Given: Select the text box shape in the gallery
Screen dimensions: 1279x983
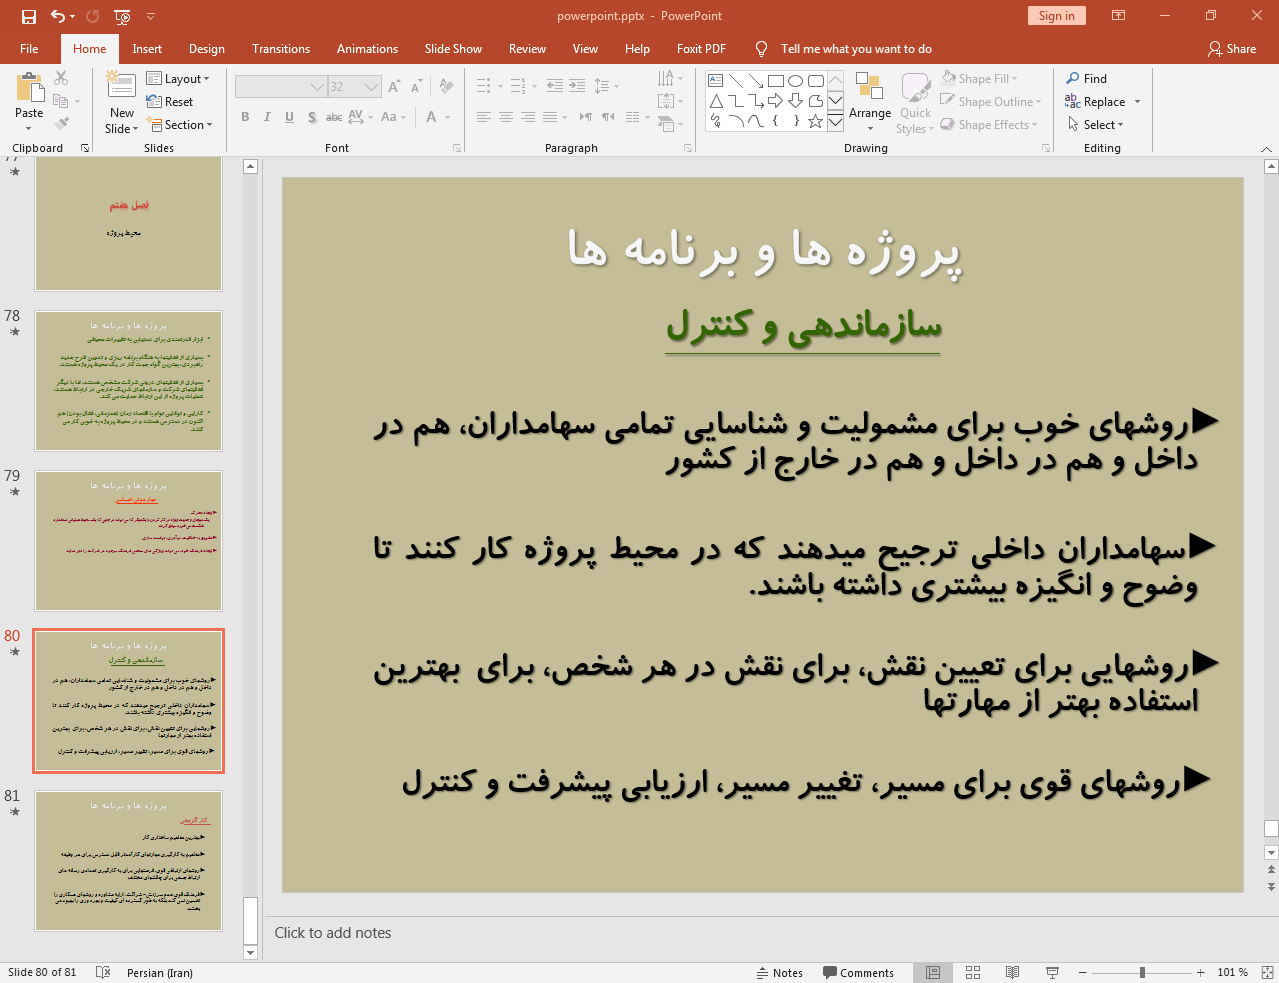Looking at the screenshot, I should 716,81.
